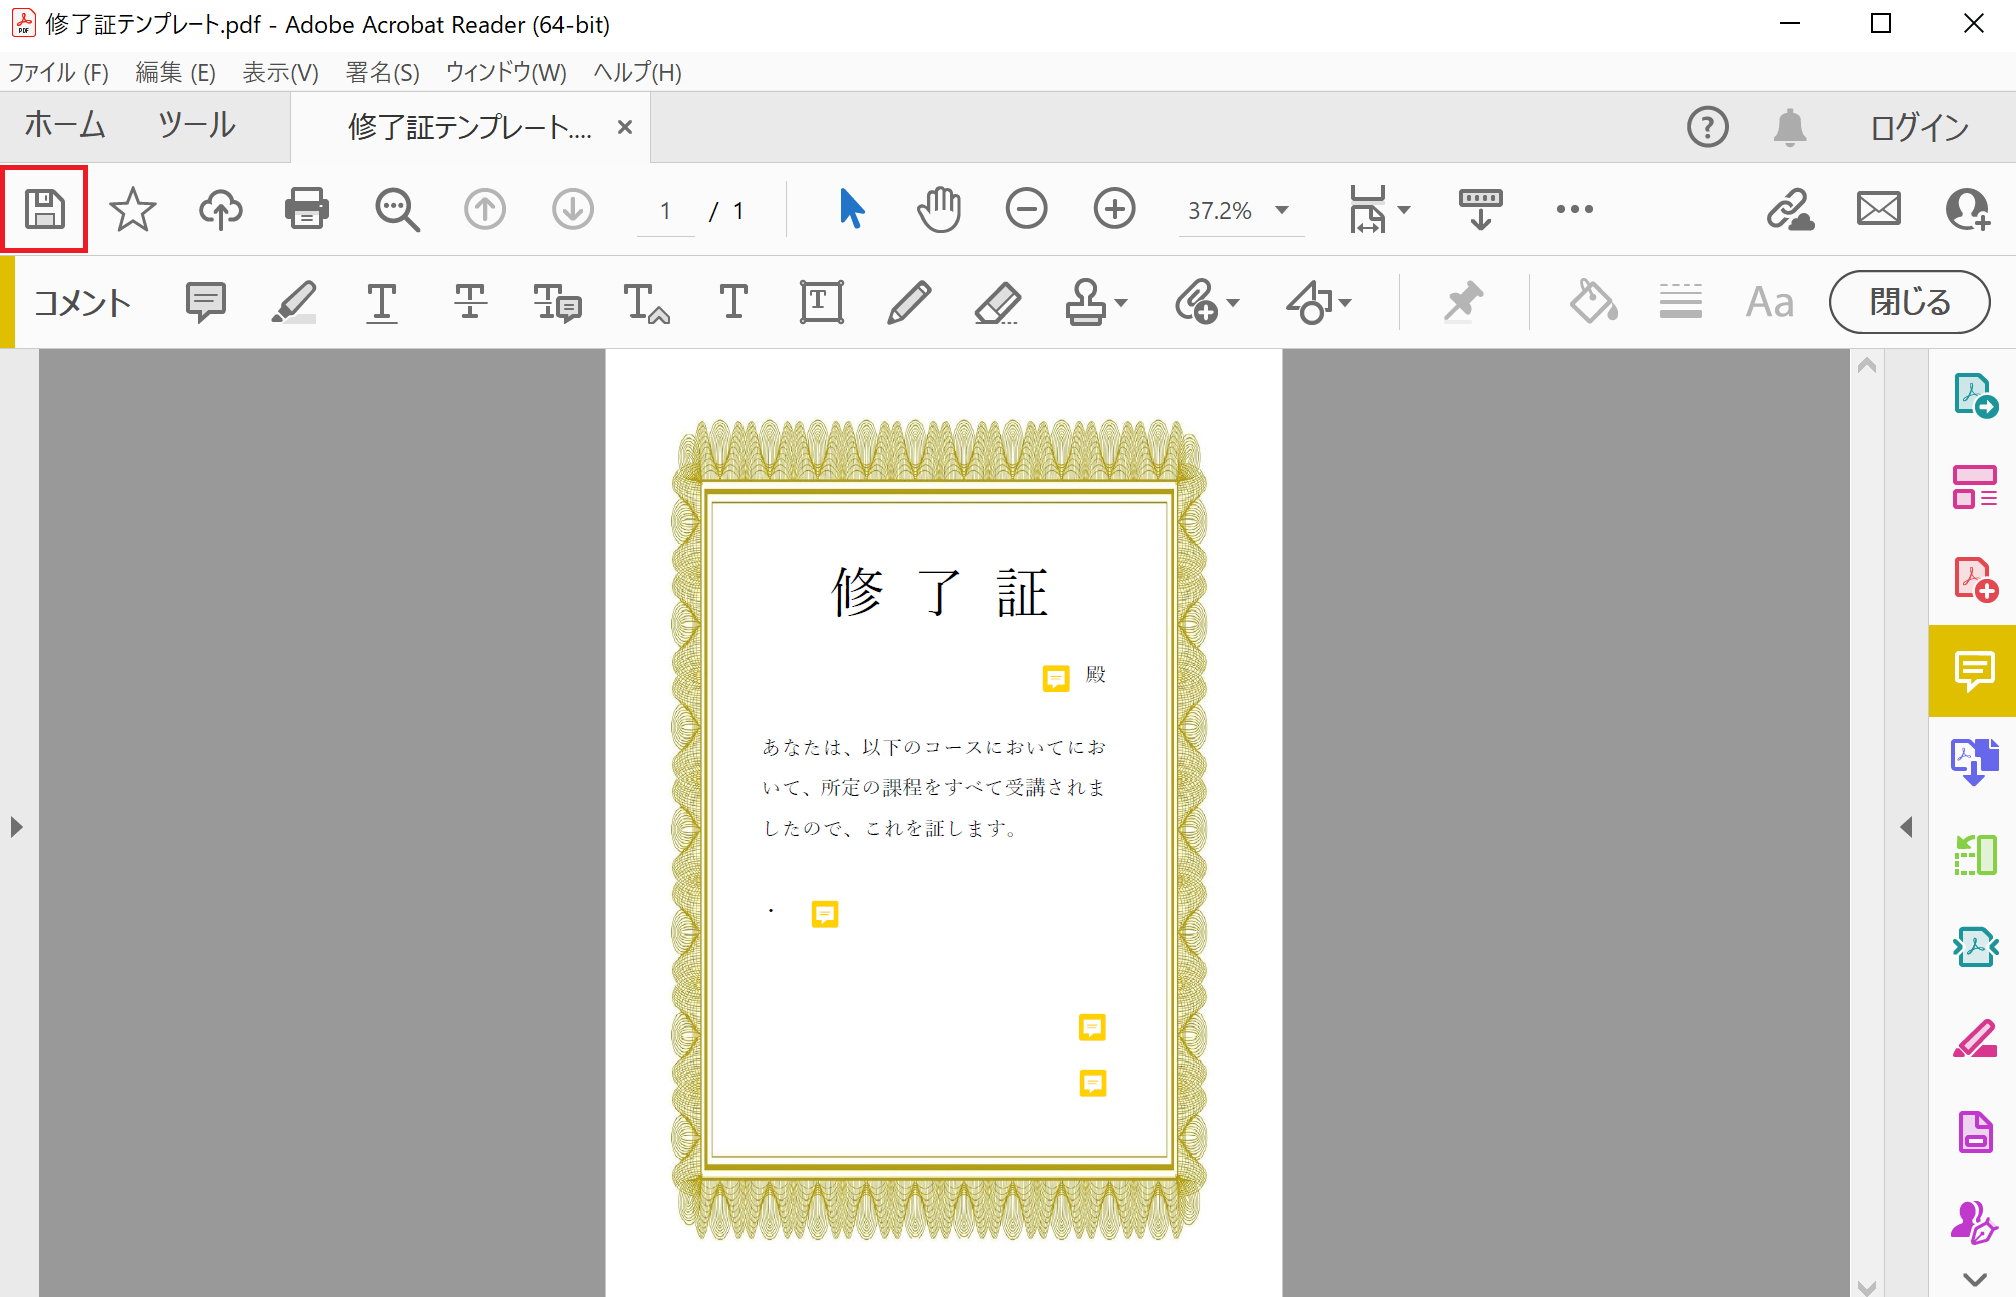Invite others with add-user icon
2016x1297 pixels.
pos(1968,209)
